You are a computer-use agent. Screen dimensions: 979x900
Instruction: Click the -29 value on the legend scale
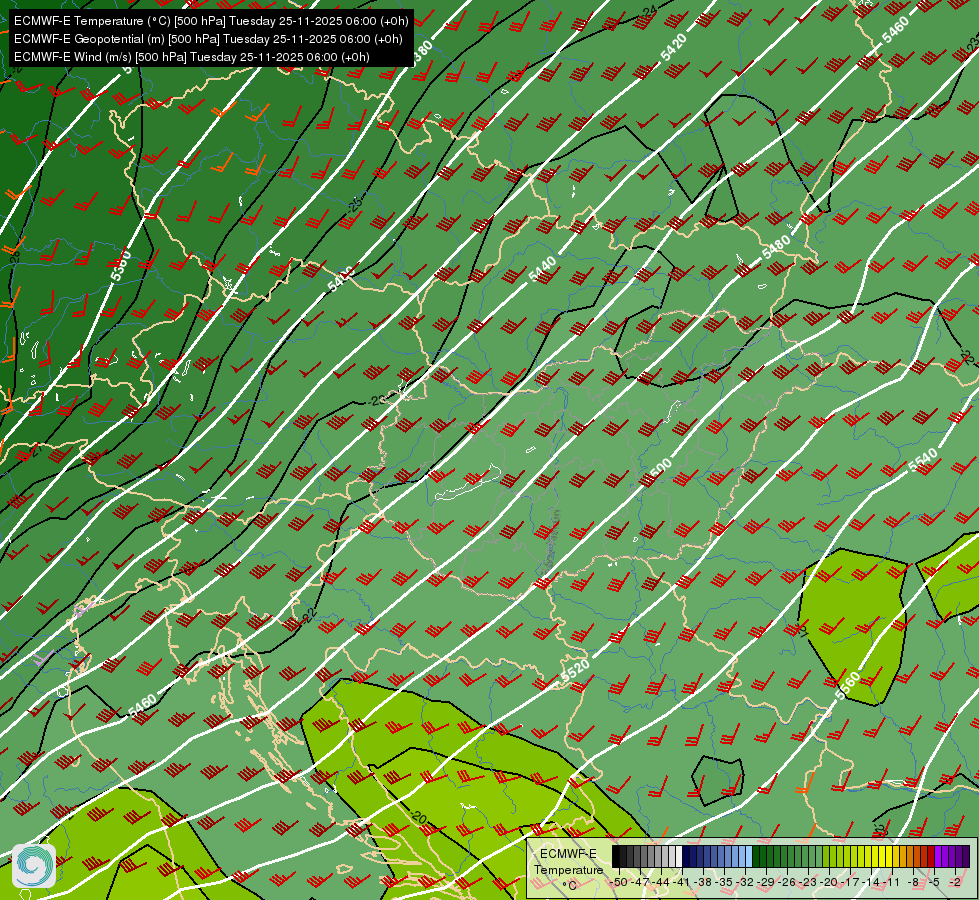(766, 883)
